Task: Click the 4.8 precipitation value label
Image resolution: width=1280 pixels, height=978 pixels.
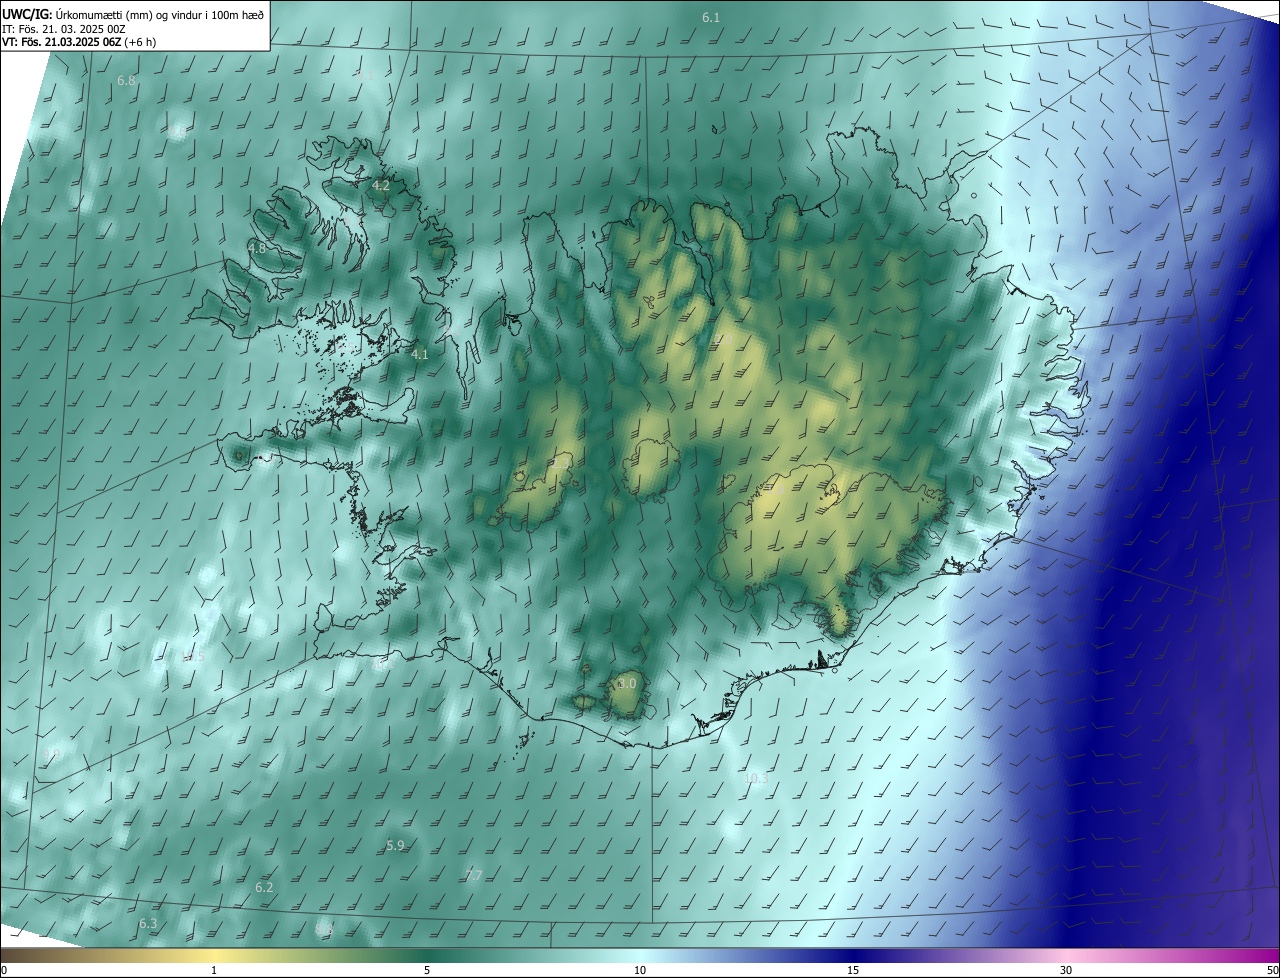Action: (257, 248)
